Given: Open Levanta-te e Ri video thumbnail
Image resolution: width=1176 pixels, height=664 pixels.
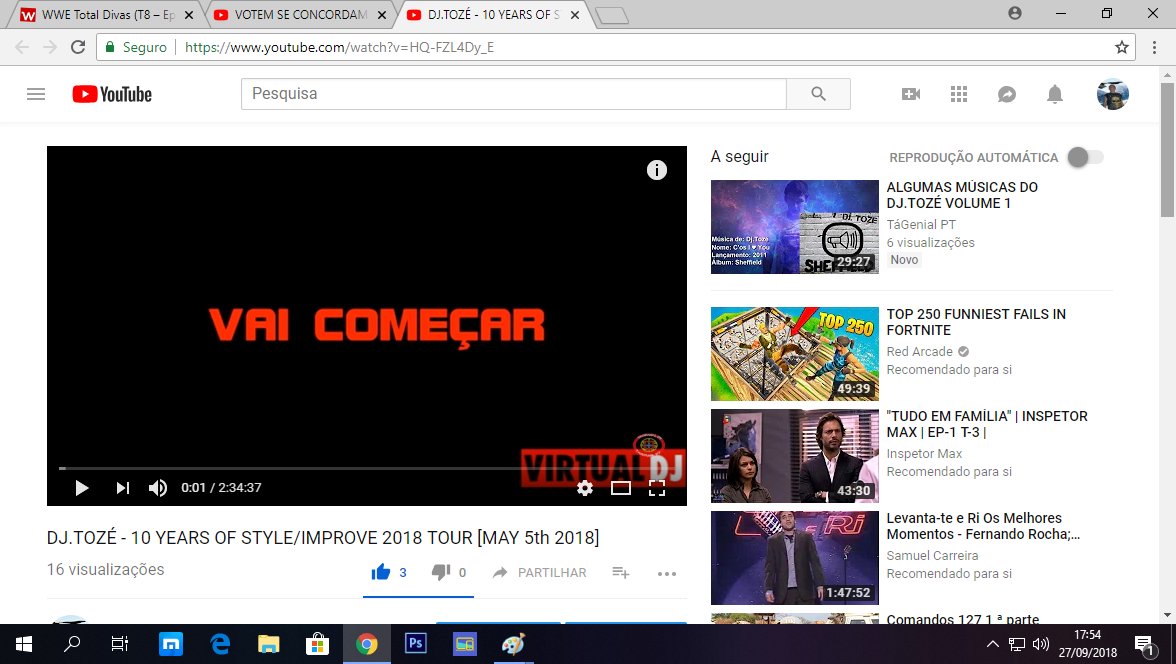Looking at the screenshot, I should tap(794, 557).
